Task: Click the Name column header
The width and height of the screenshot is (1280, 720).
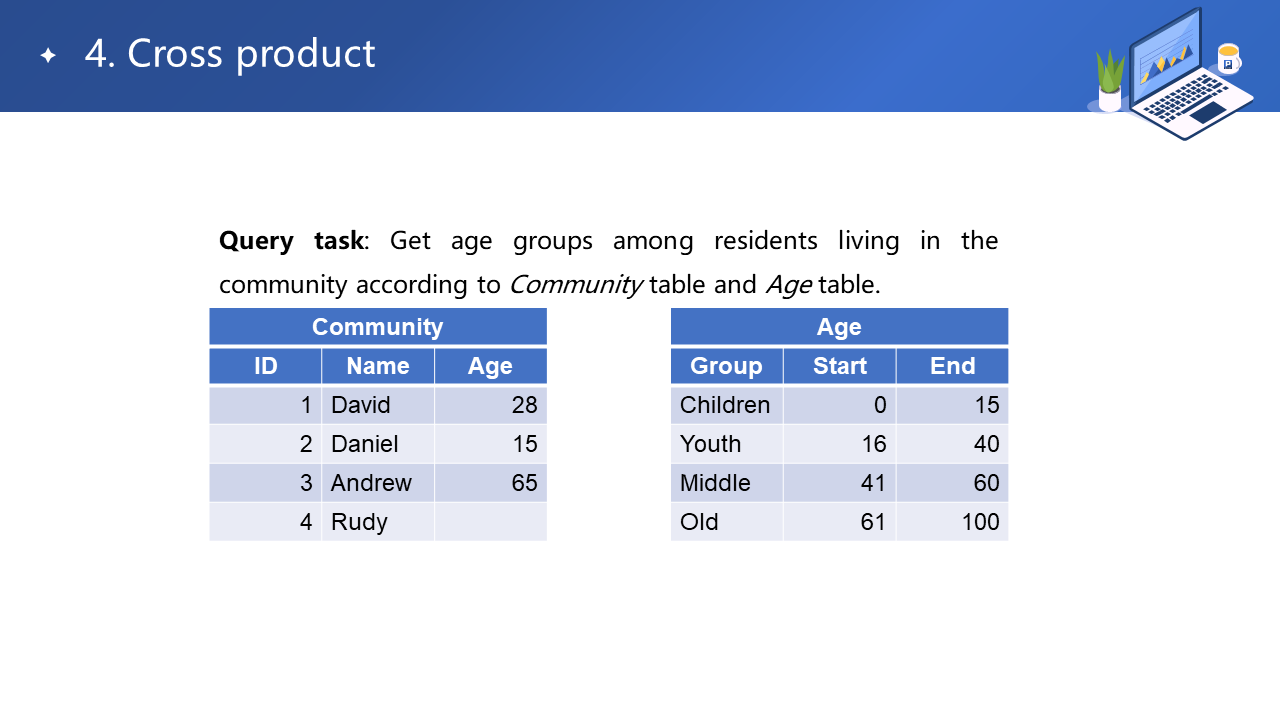Action: coord(378,366)
